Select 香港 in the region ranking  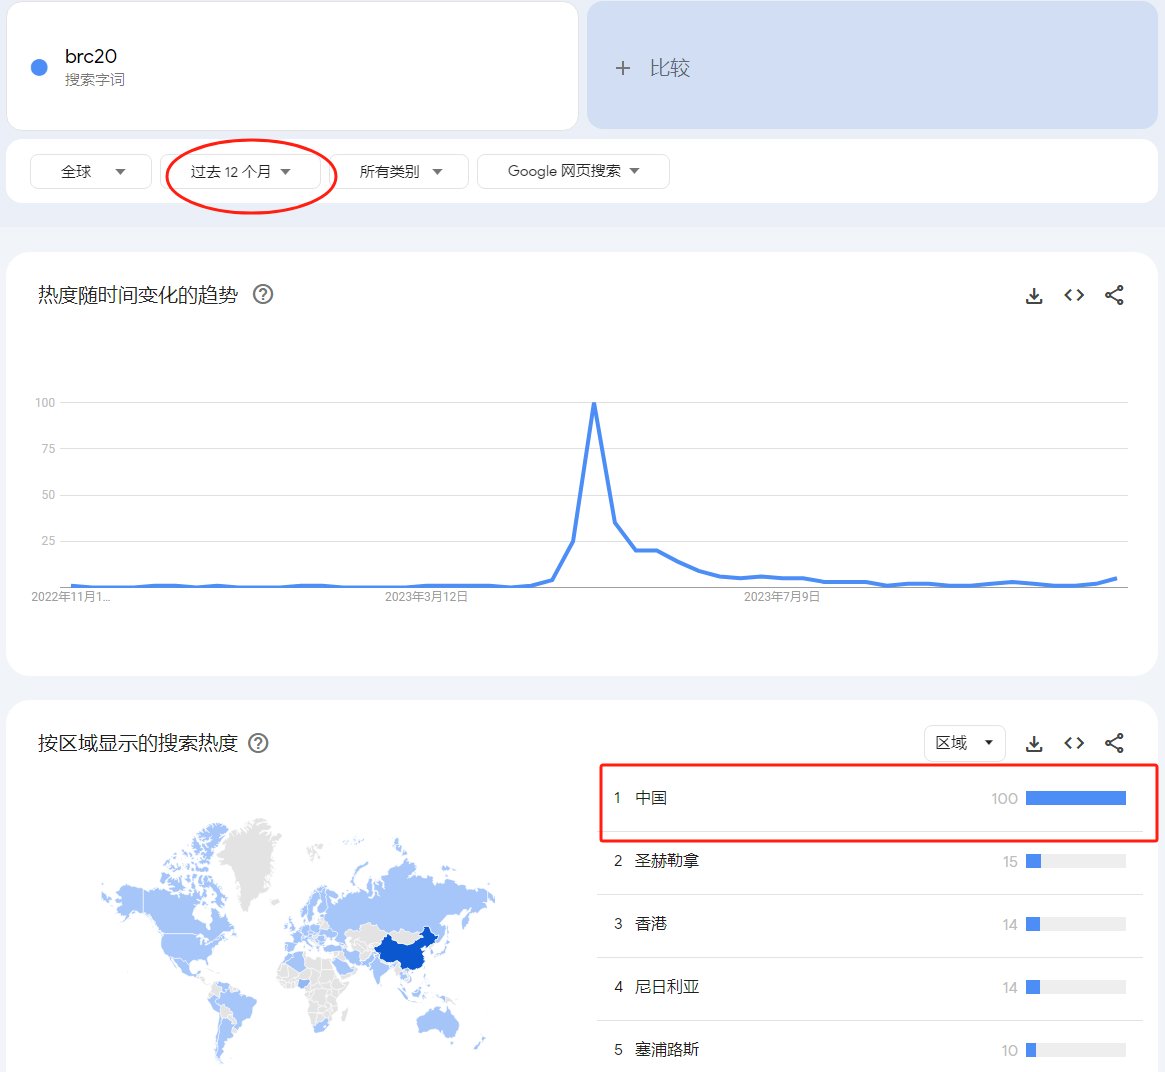[x=869, y=925]
